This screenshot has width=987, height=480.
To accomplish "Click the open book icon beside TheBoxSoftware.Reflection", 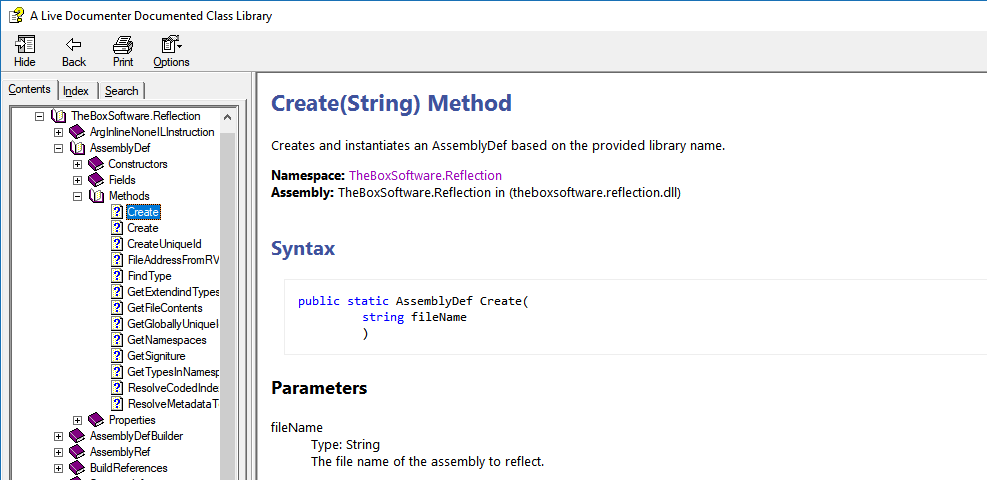I will point(58,116).
